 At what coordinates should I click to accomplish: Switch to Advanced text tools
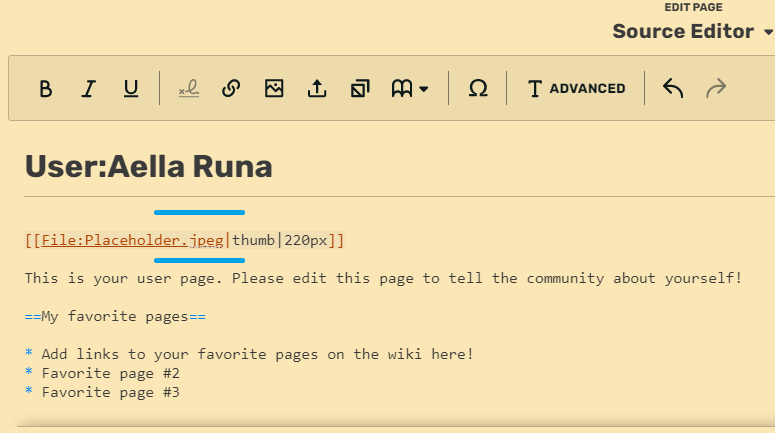[x=576, y=89]
